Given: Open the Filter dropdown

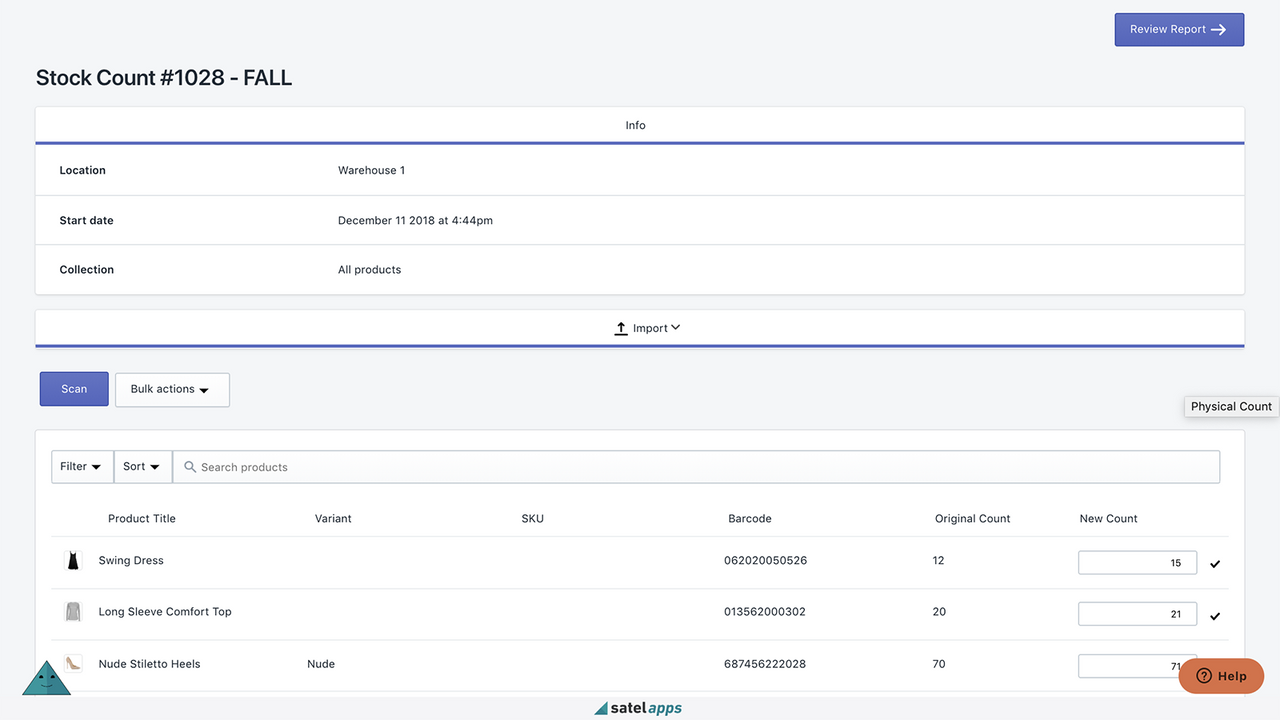Looking at the screenshot, I should pos(82,467).
